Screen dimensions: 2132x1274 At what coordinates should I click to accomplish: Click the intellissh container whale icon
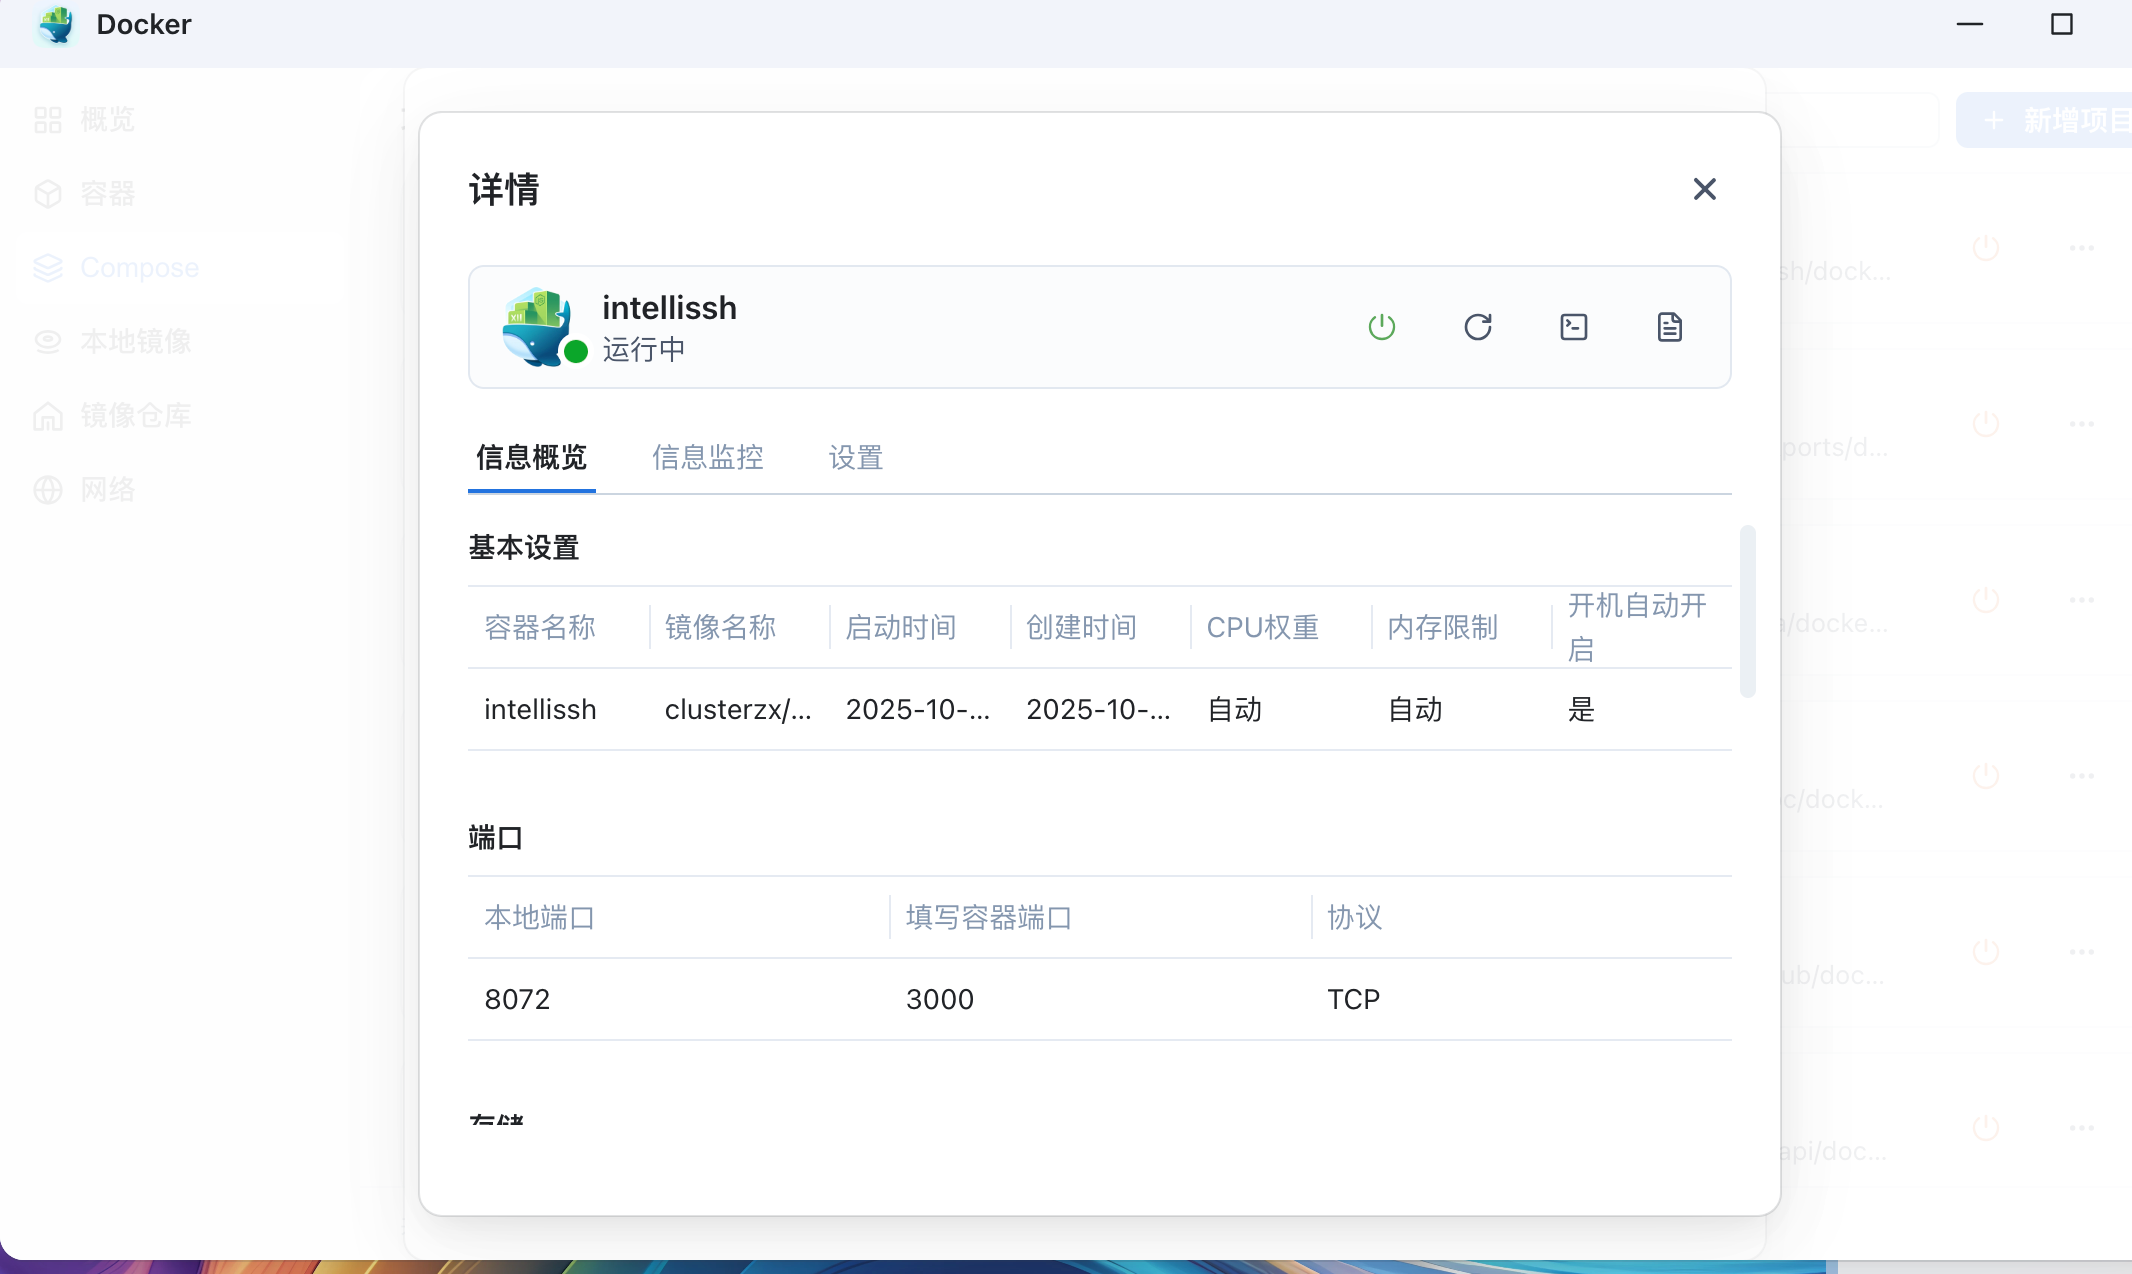point(538,327)
